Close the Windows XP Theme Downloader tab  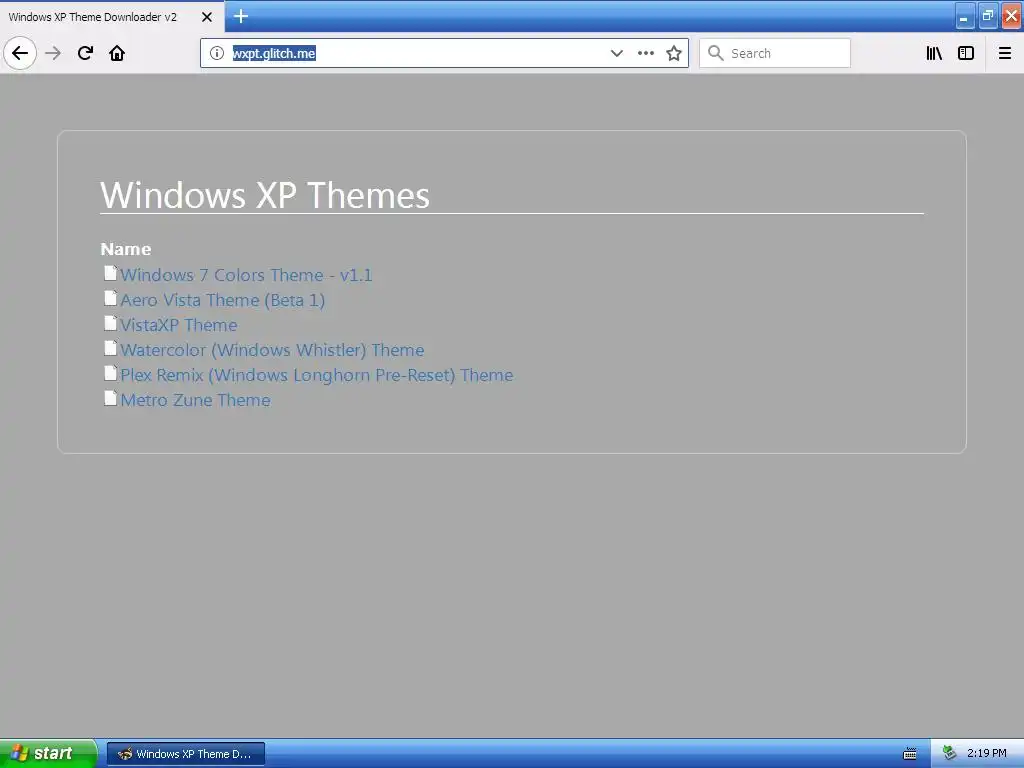coord(206,17)
